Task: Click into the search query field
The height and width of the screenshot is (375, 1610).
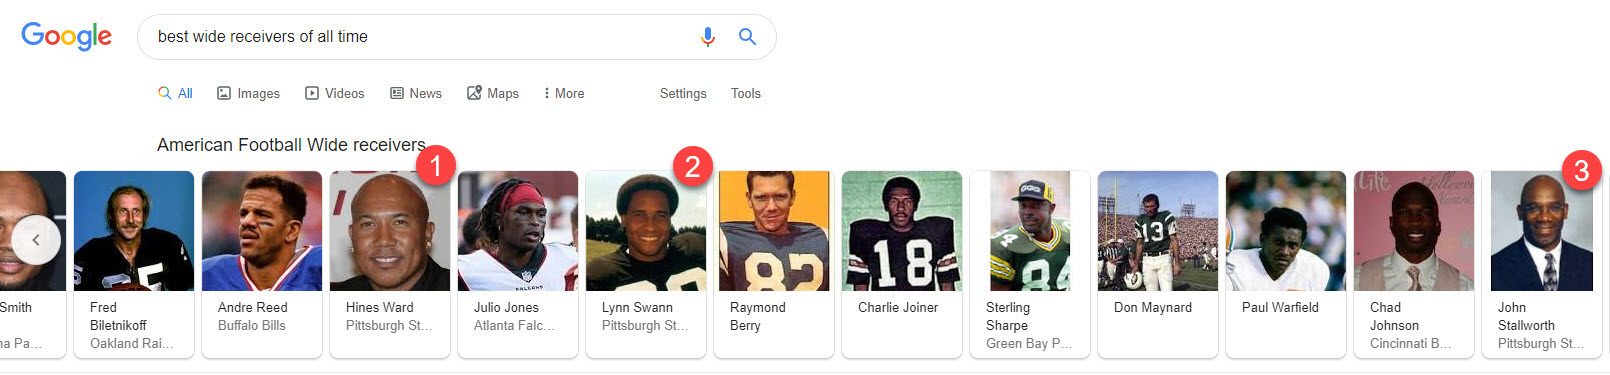Action: click(x=420, y=37)
